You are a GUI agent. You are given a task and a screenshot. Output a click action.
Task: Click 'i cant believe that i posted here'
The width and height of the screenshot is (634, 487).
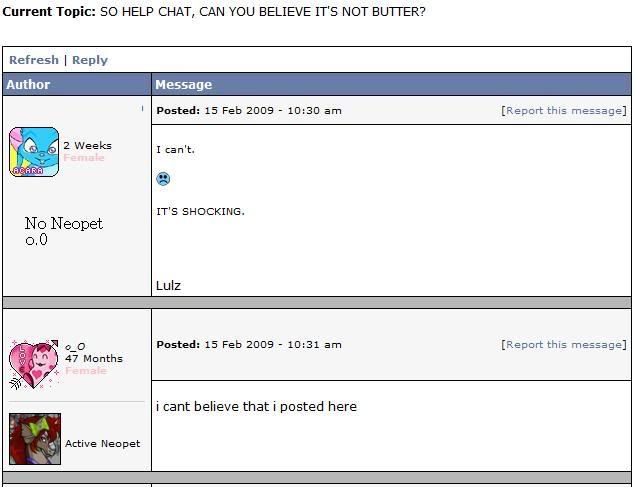tap(256, 407)
